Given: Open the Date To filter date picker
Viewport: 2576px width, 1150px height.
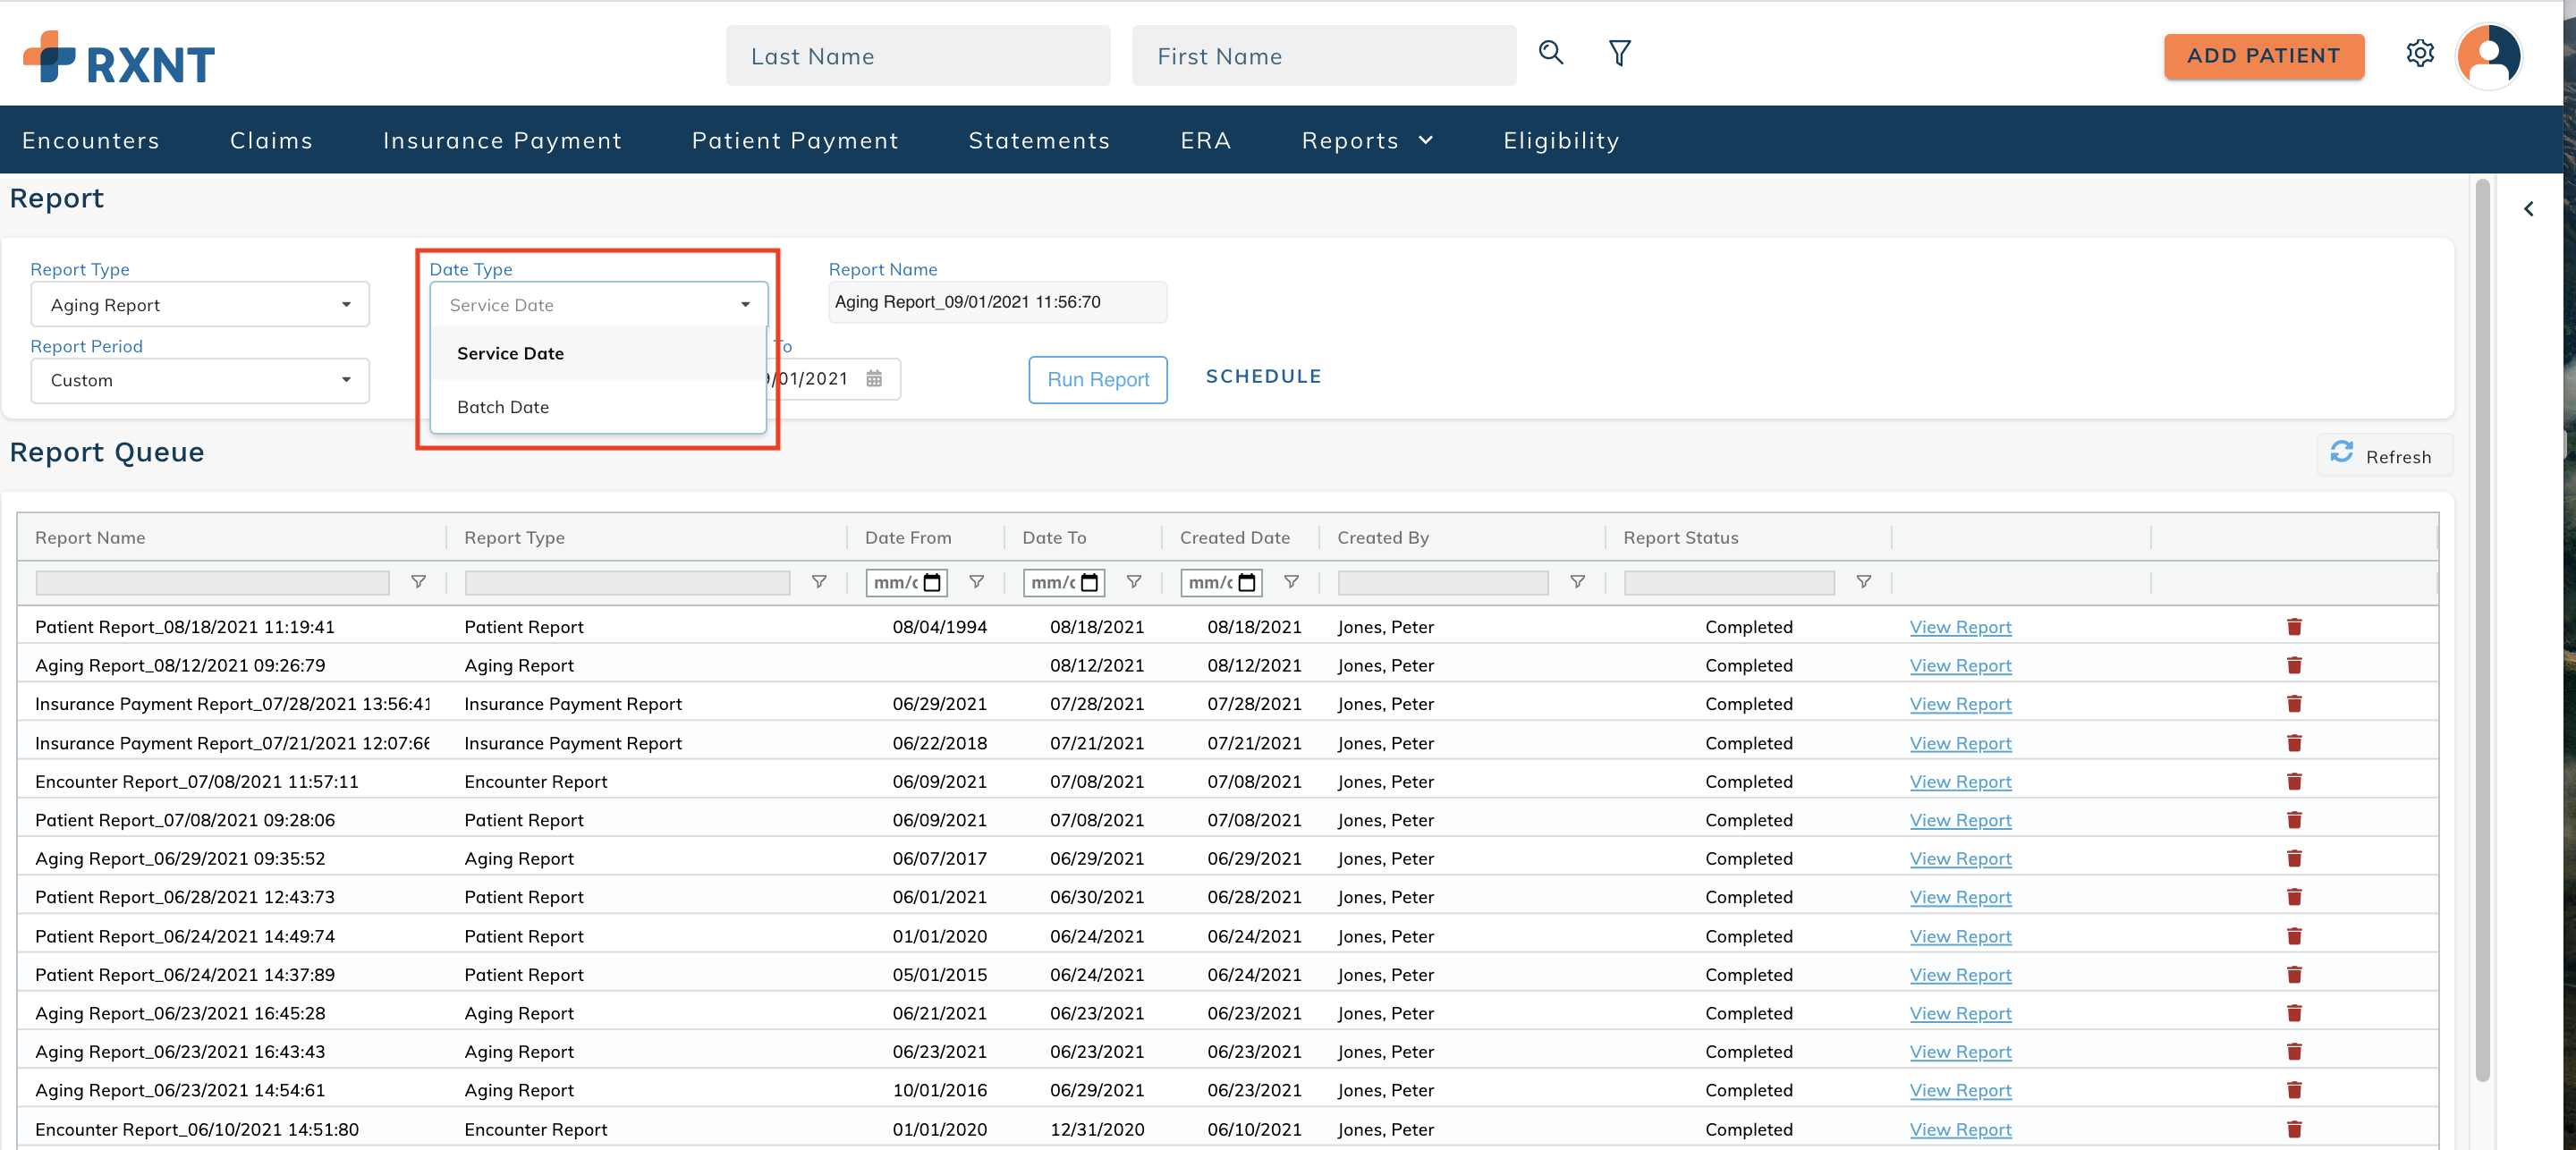Looking at the screenshot, I should (x=1090, y=583).
